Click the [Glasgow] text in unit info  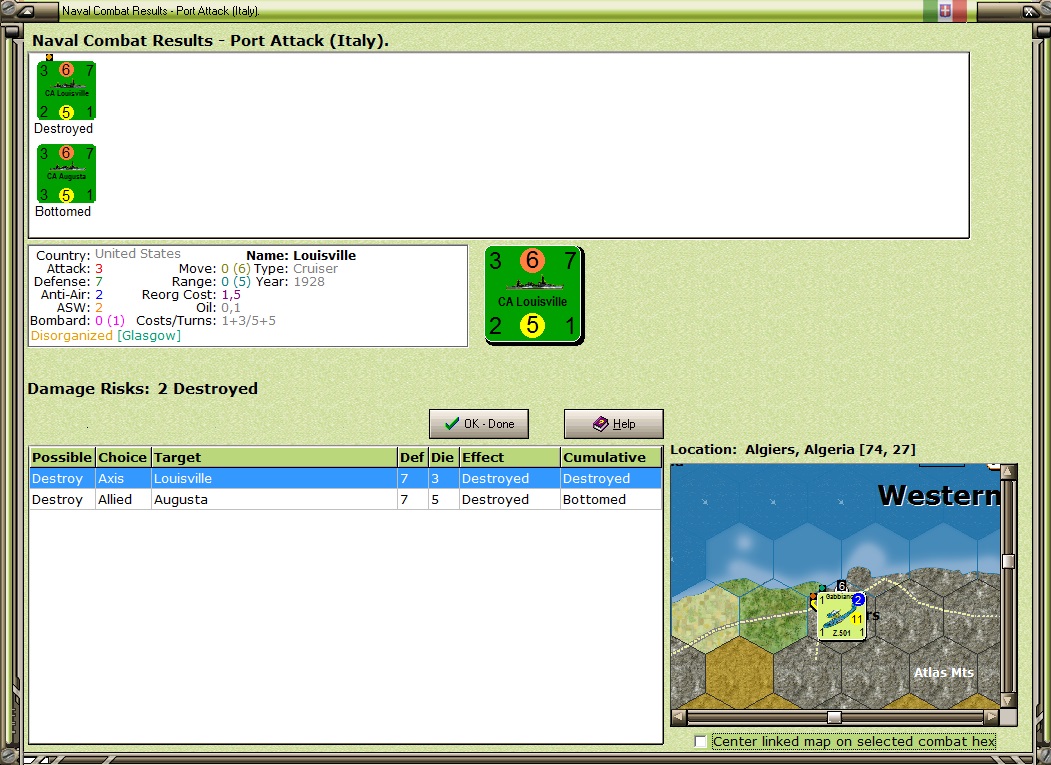pyautogui.click(x=149, y=335)
